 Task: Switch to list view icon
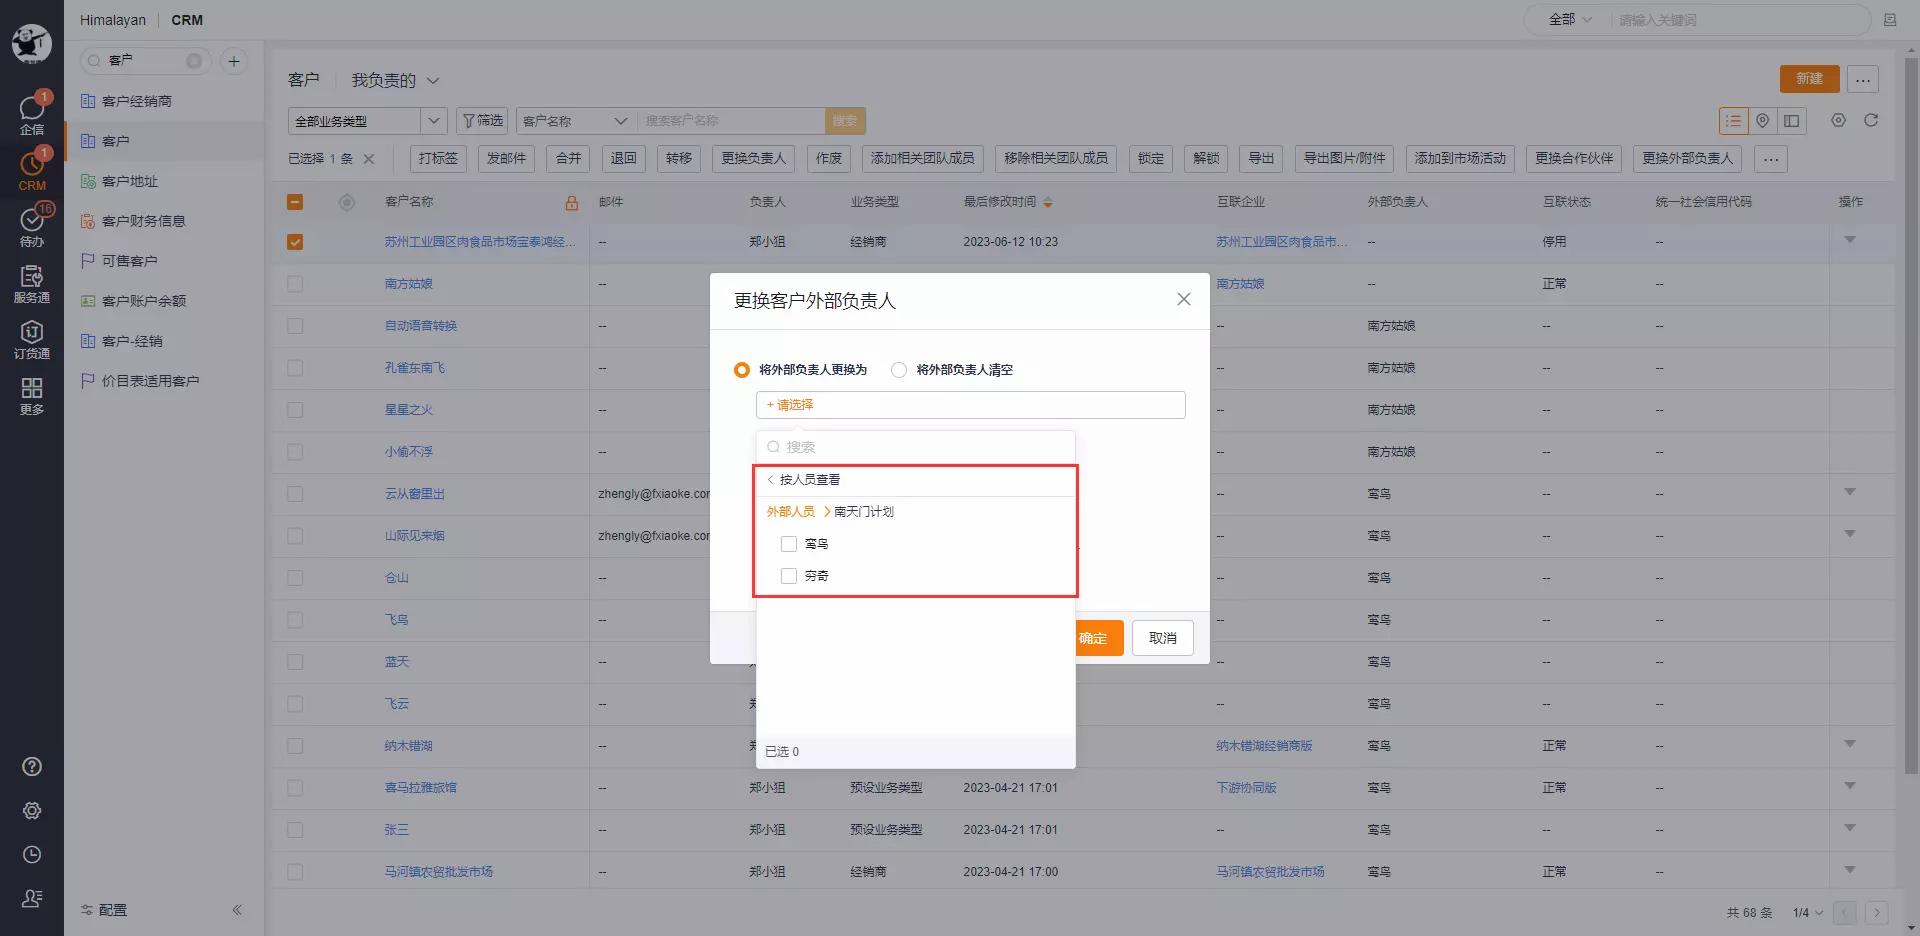(x=1733, y=121)
